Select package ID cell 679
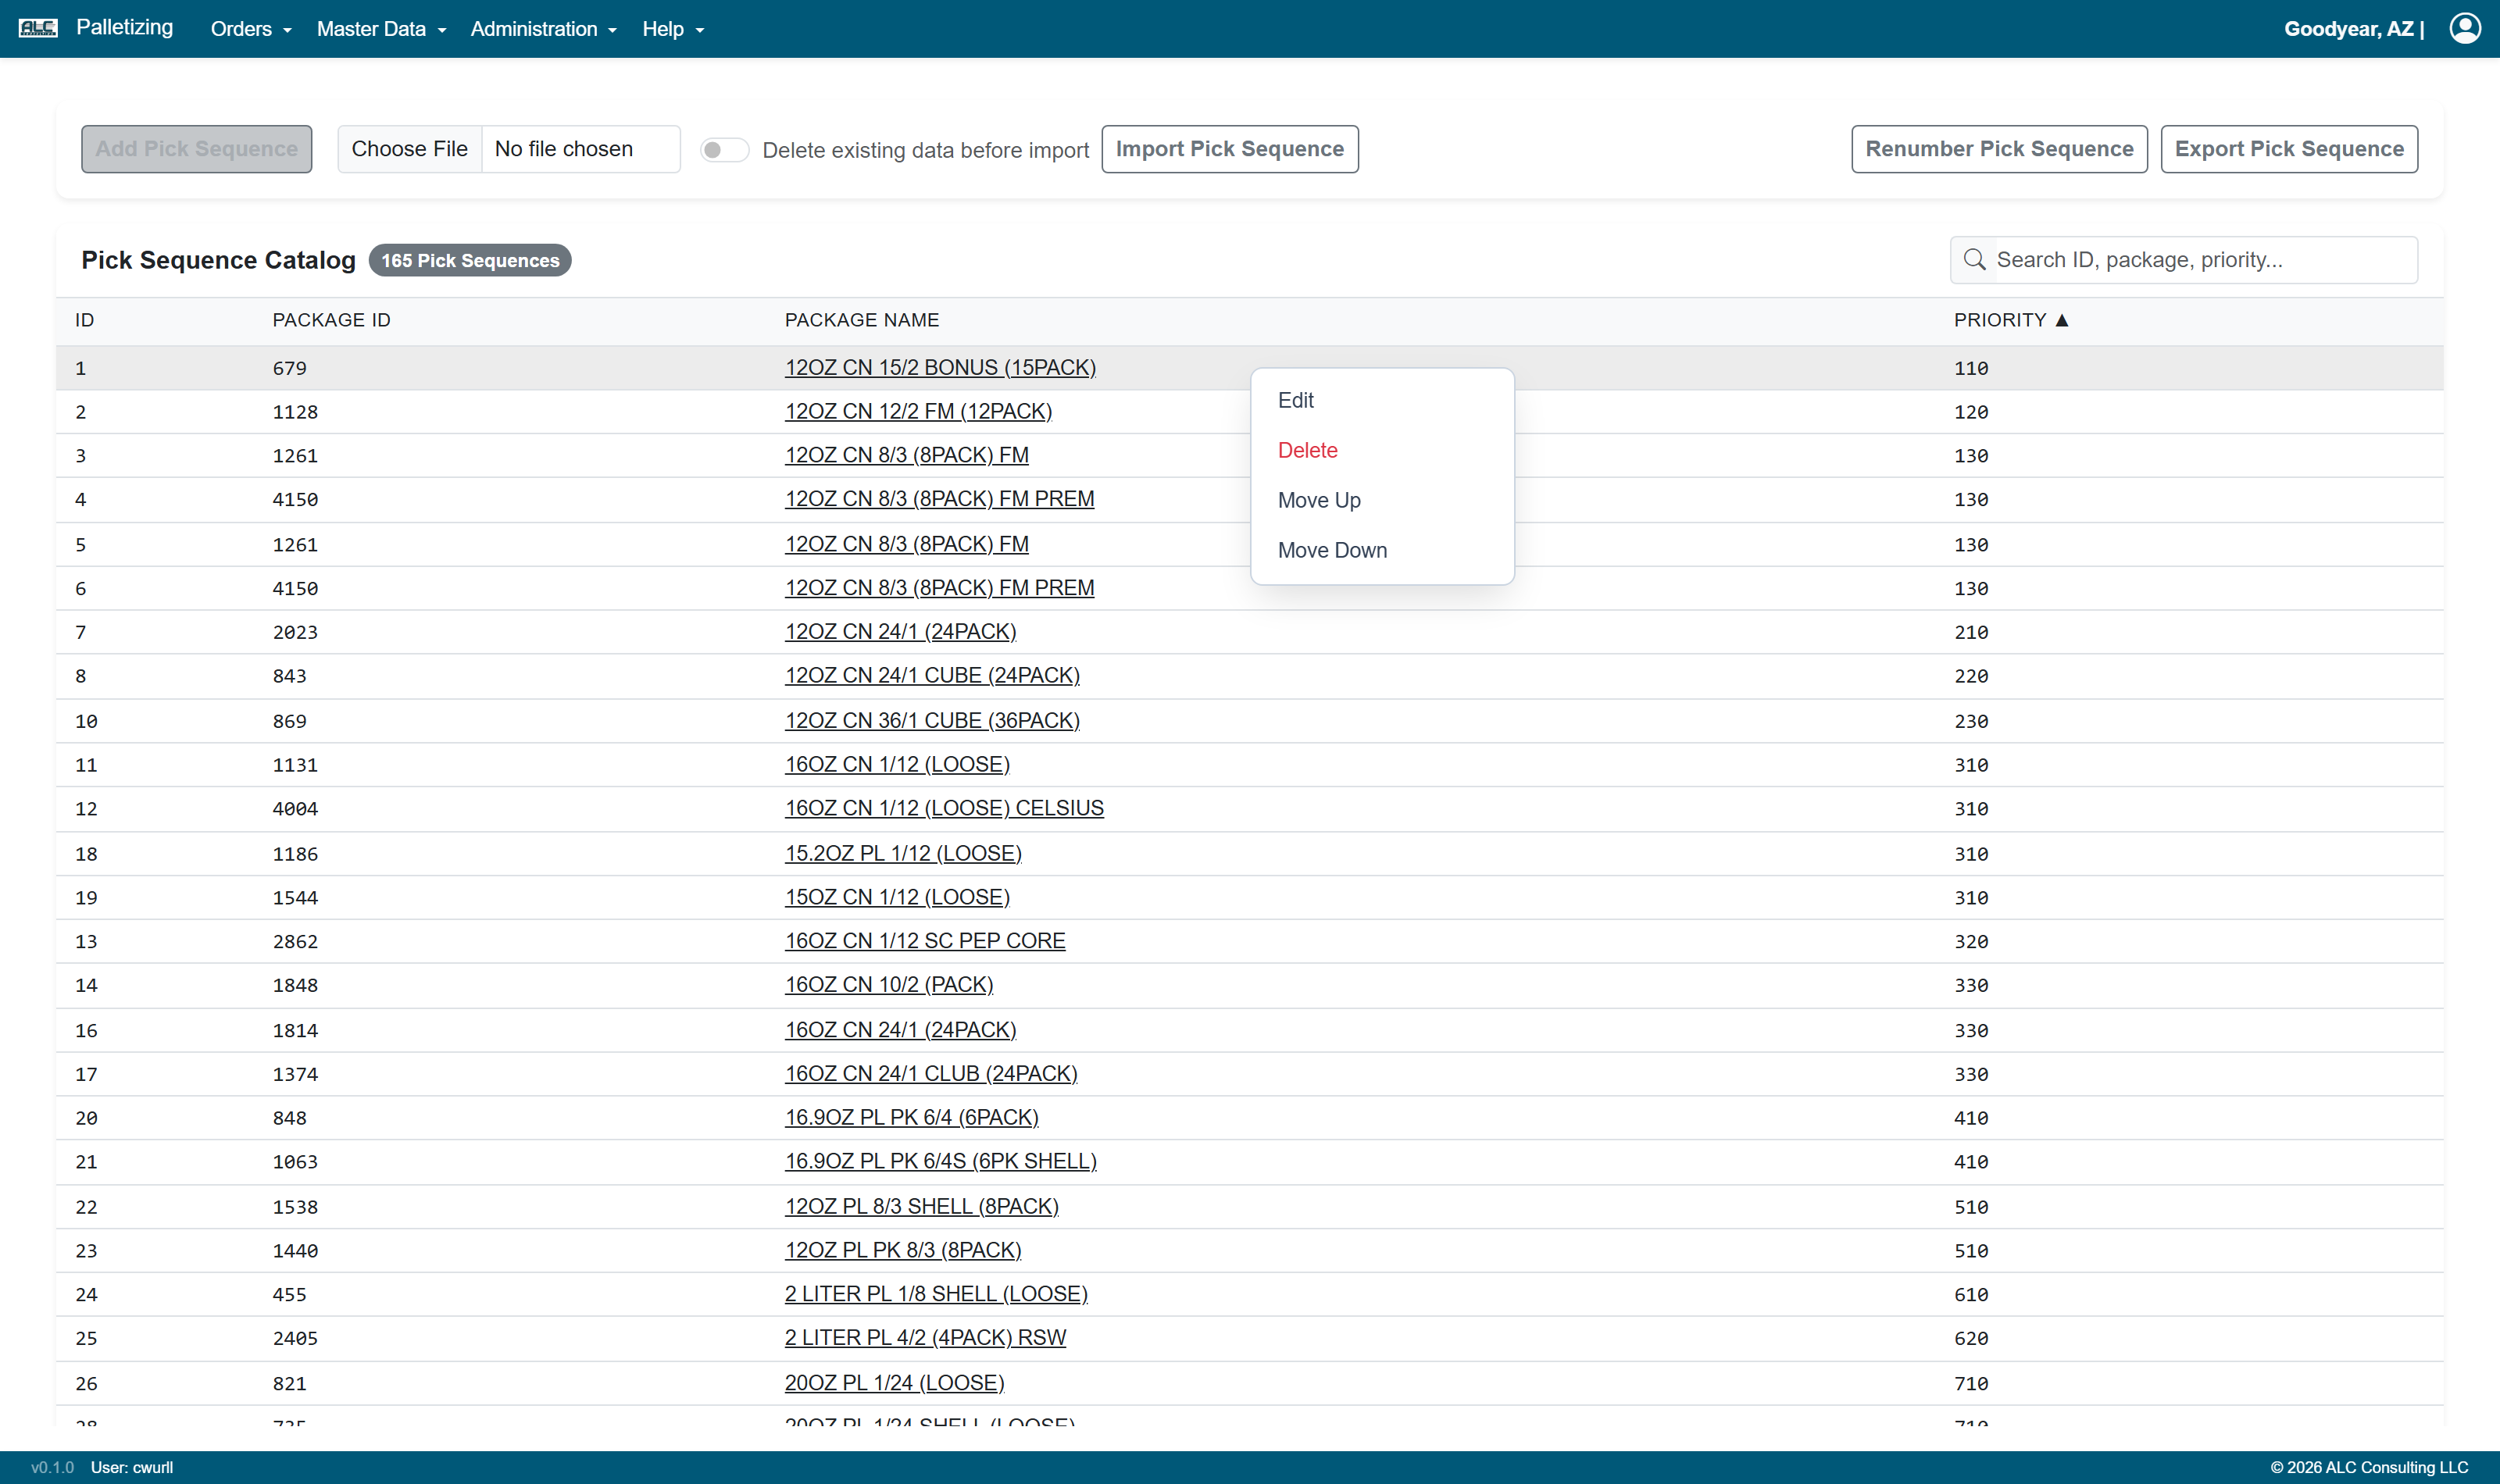Screen dimensions: 2500x1484 (x=290, y=368)
